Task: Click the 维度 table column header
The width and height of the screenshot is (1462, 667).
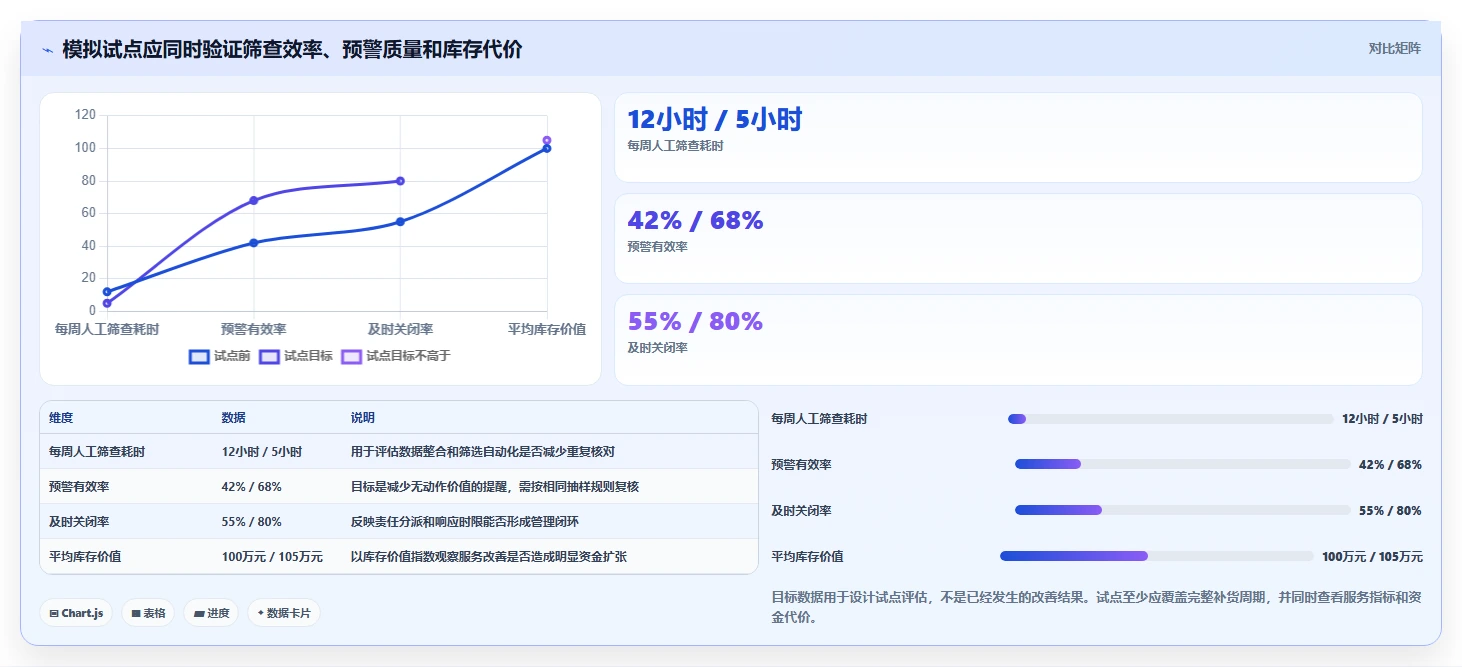Action: 61,418
